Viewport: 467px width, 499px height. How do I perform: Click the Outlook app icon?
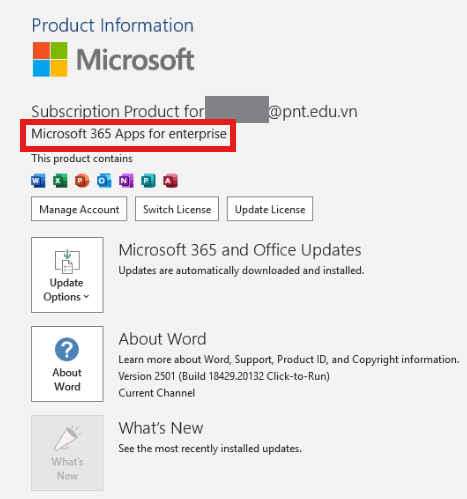tap(104, 181)
